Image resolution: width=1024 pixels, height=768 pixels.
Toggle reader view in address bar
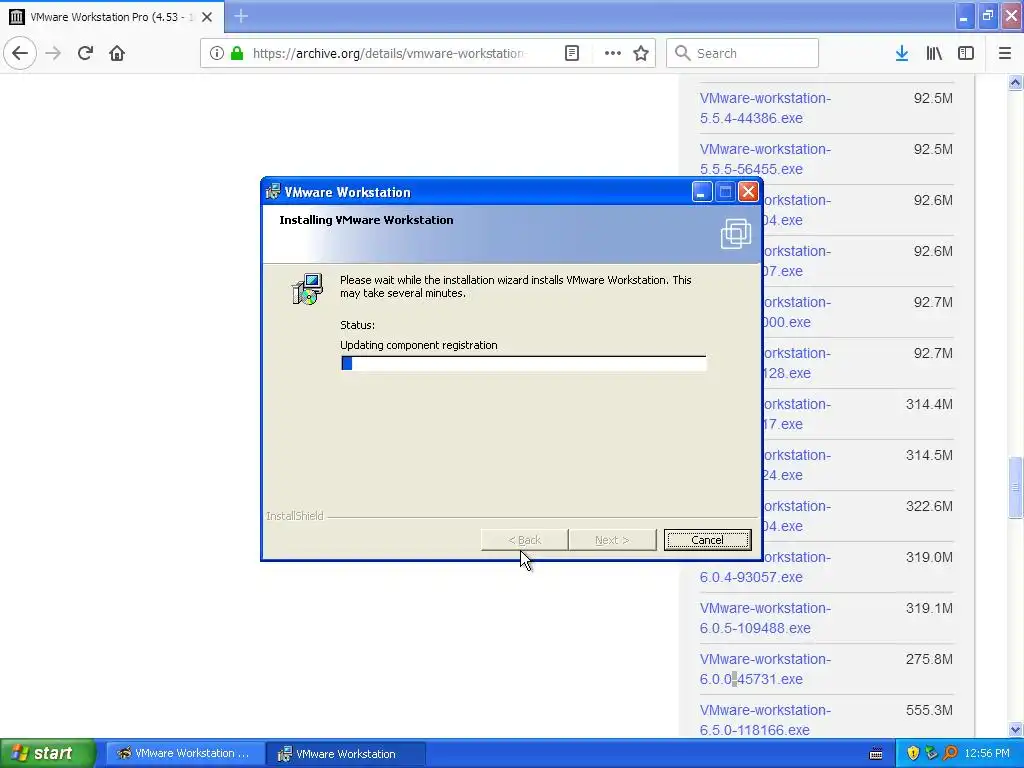pyautogui.click(x=571, y=53)
